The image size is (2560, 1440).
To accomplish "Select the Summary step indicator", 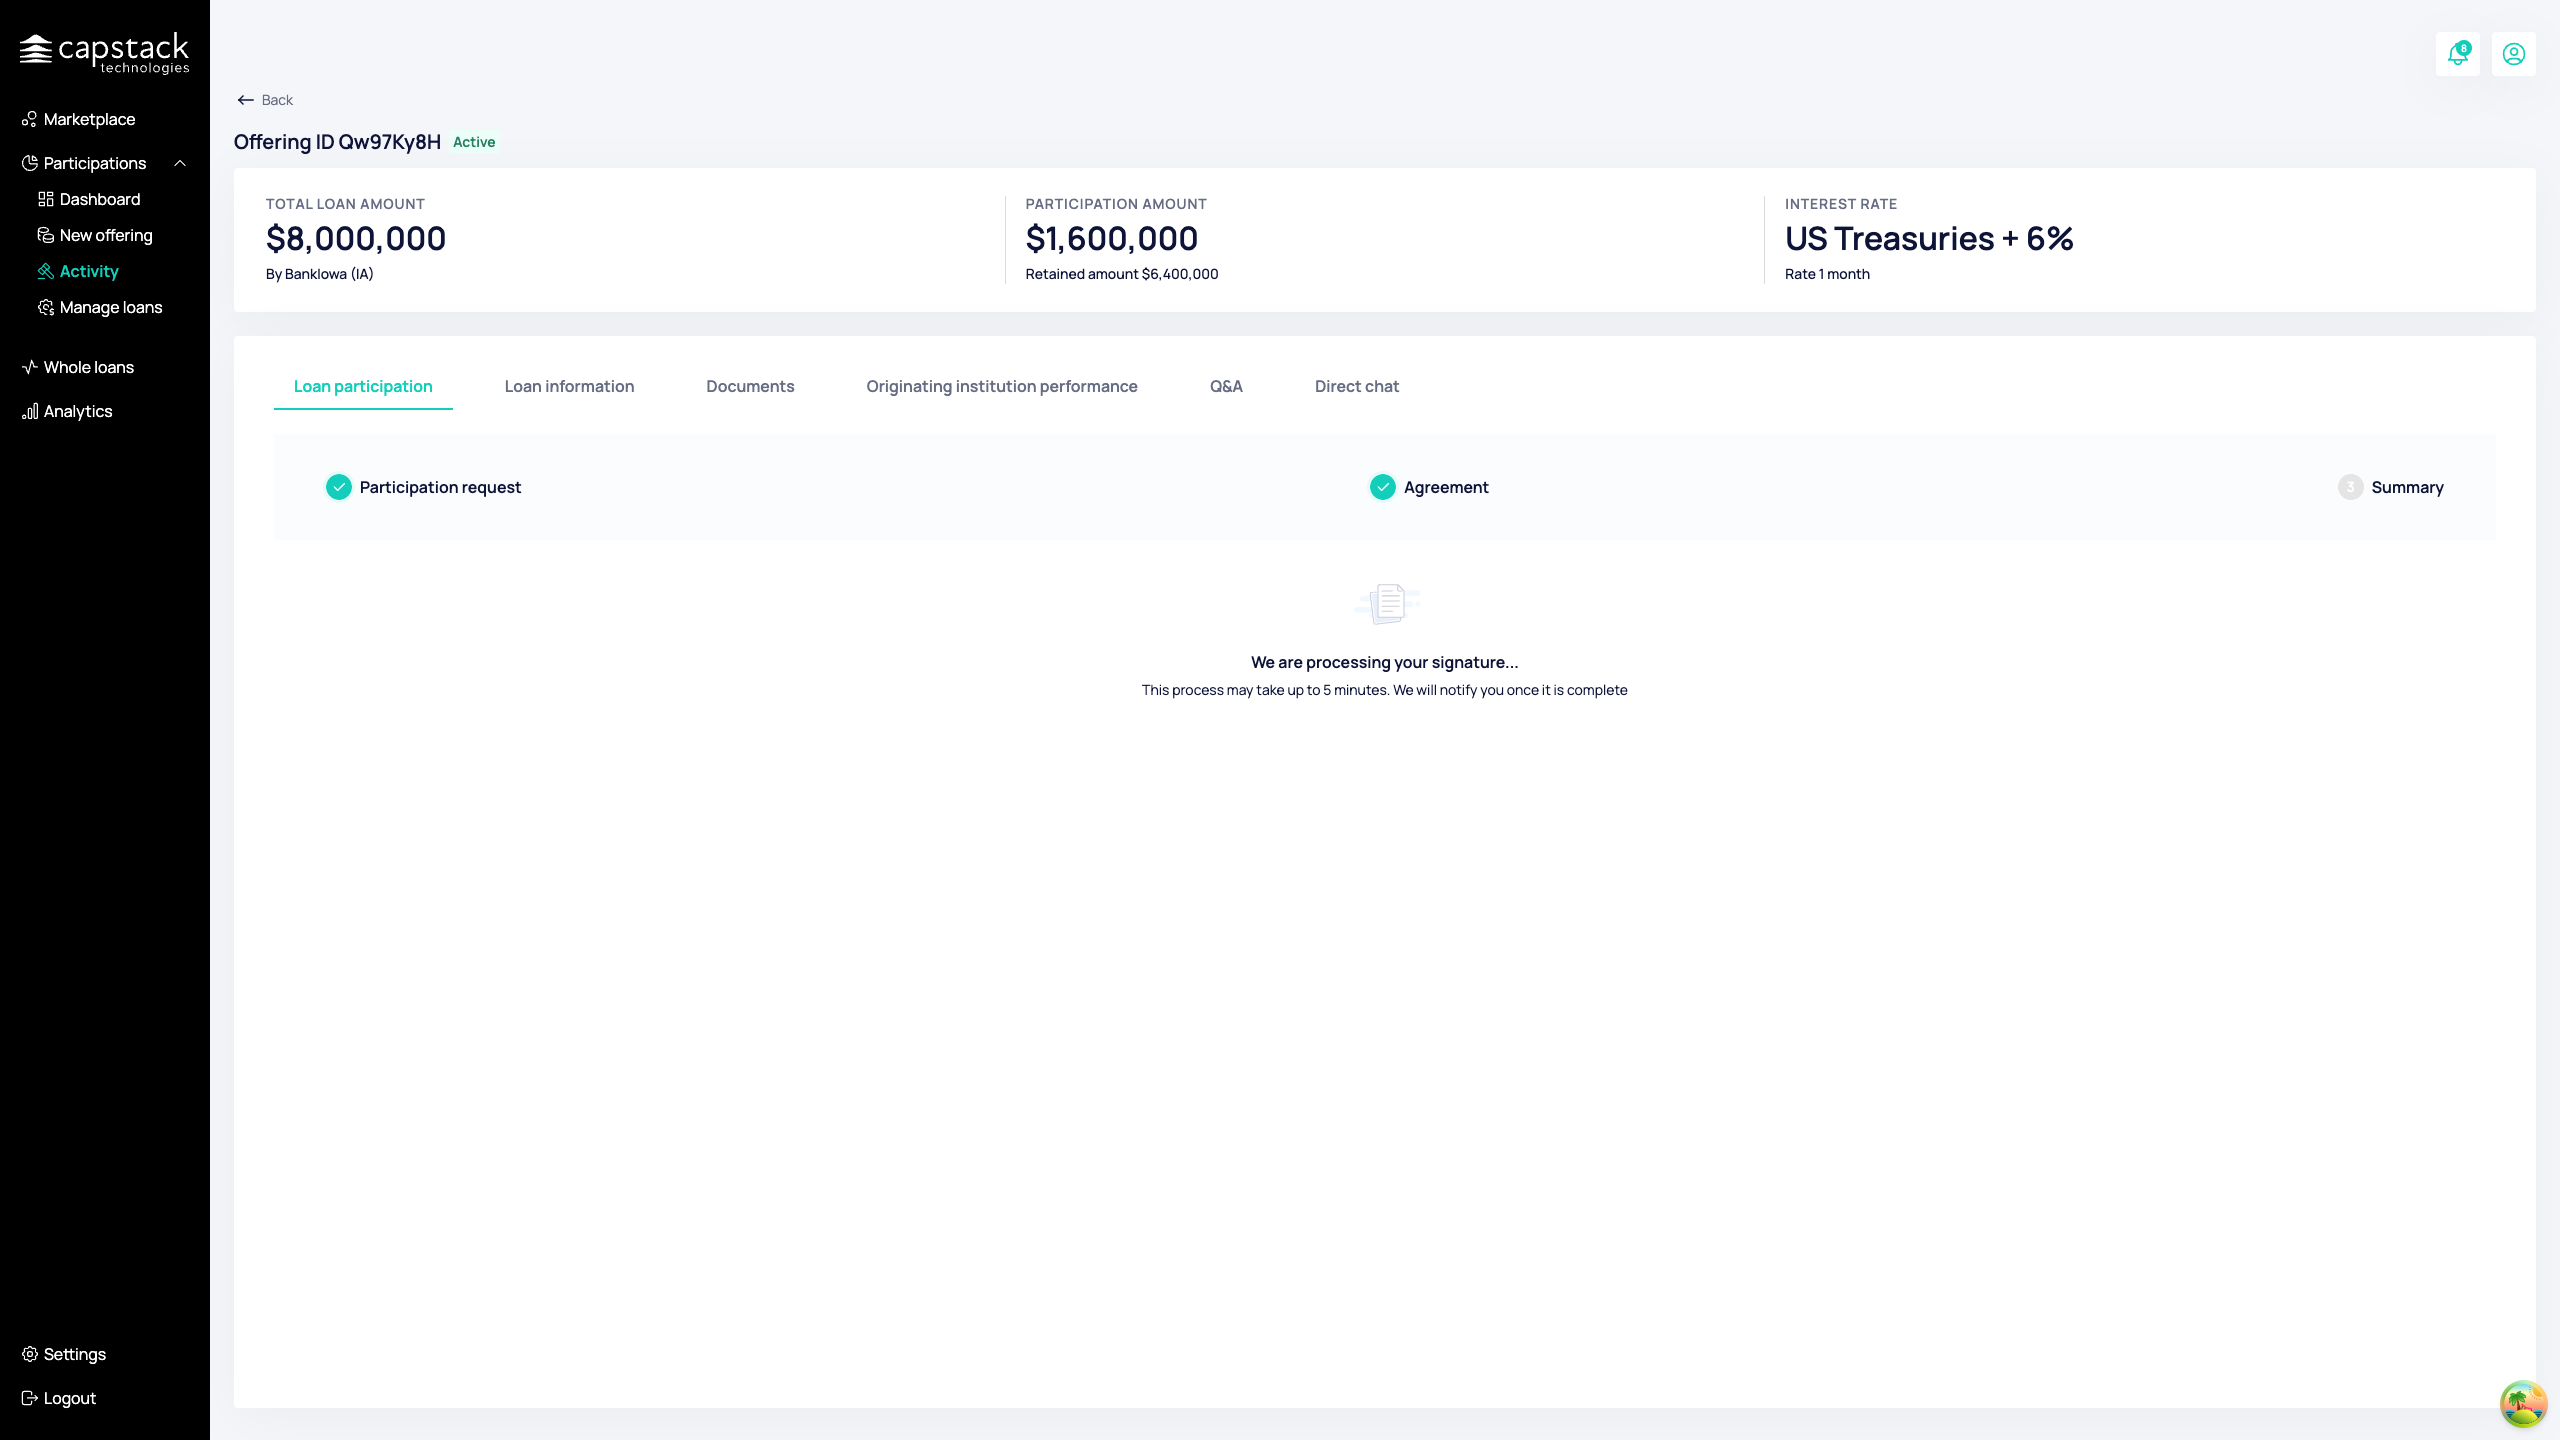I will (x=2351, y=487).
